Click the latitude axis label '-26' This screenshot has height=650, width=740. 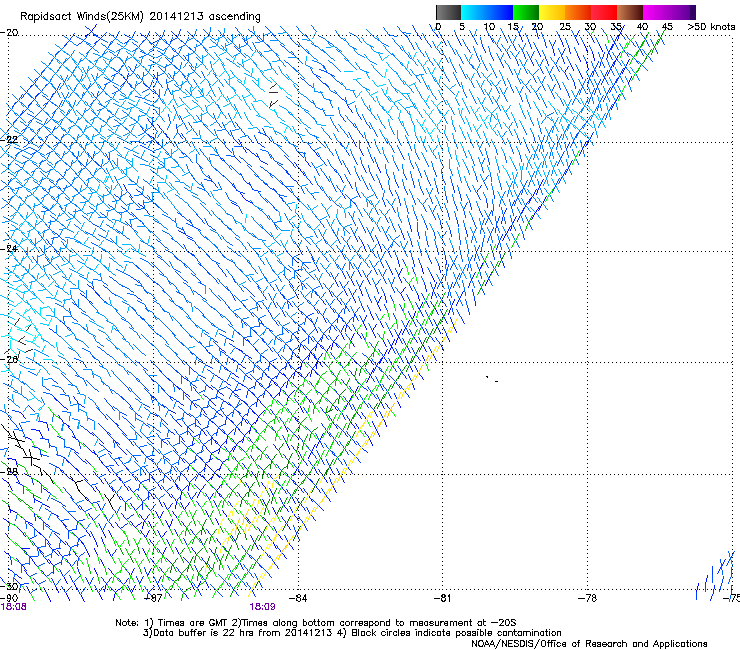[x=9, y=359]
